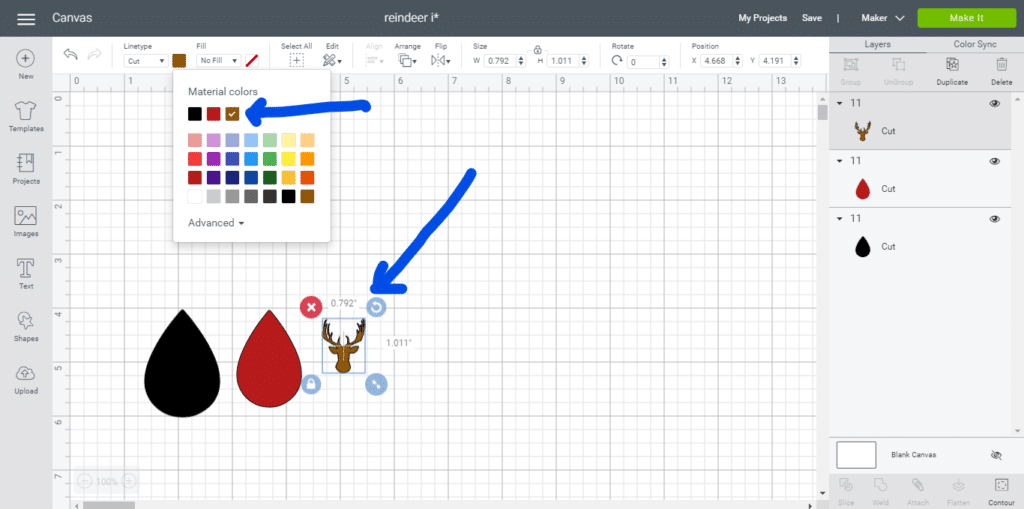
Task: Click the Undo arrow
Action: (x=70, y=54)
